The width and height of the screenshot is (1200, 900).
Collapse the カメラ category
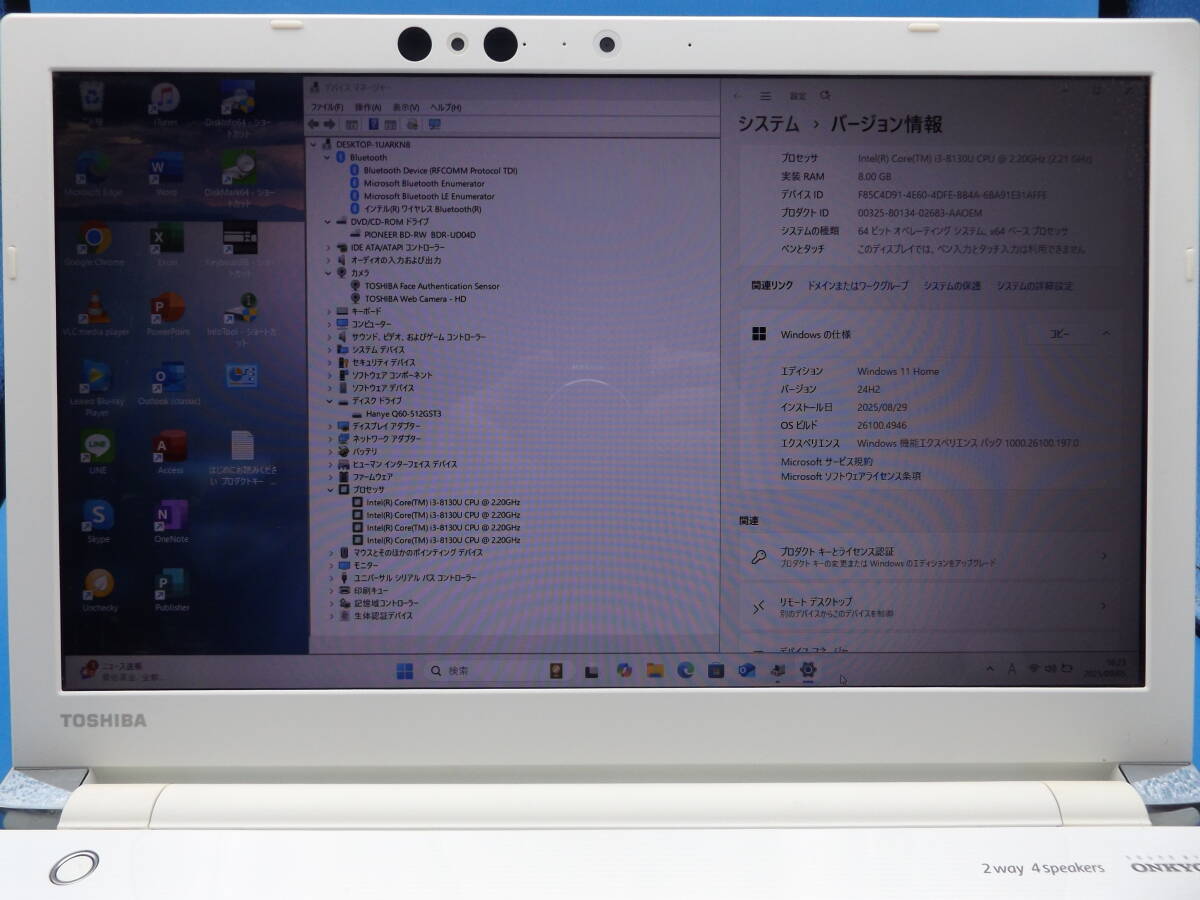pos(328,273)
